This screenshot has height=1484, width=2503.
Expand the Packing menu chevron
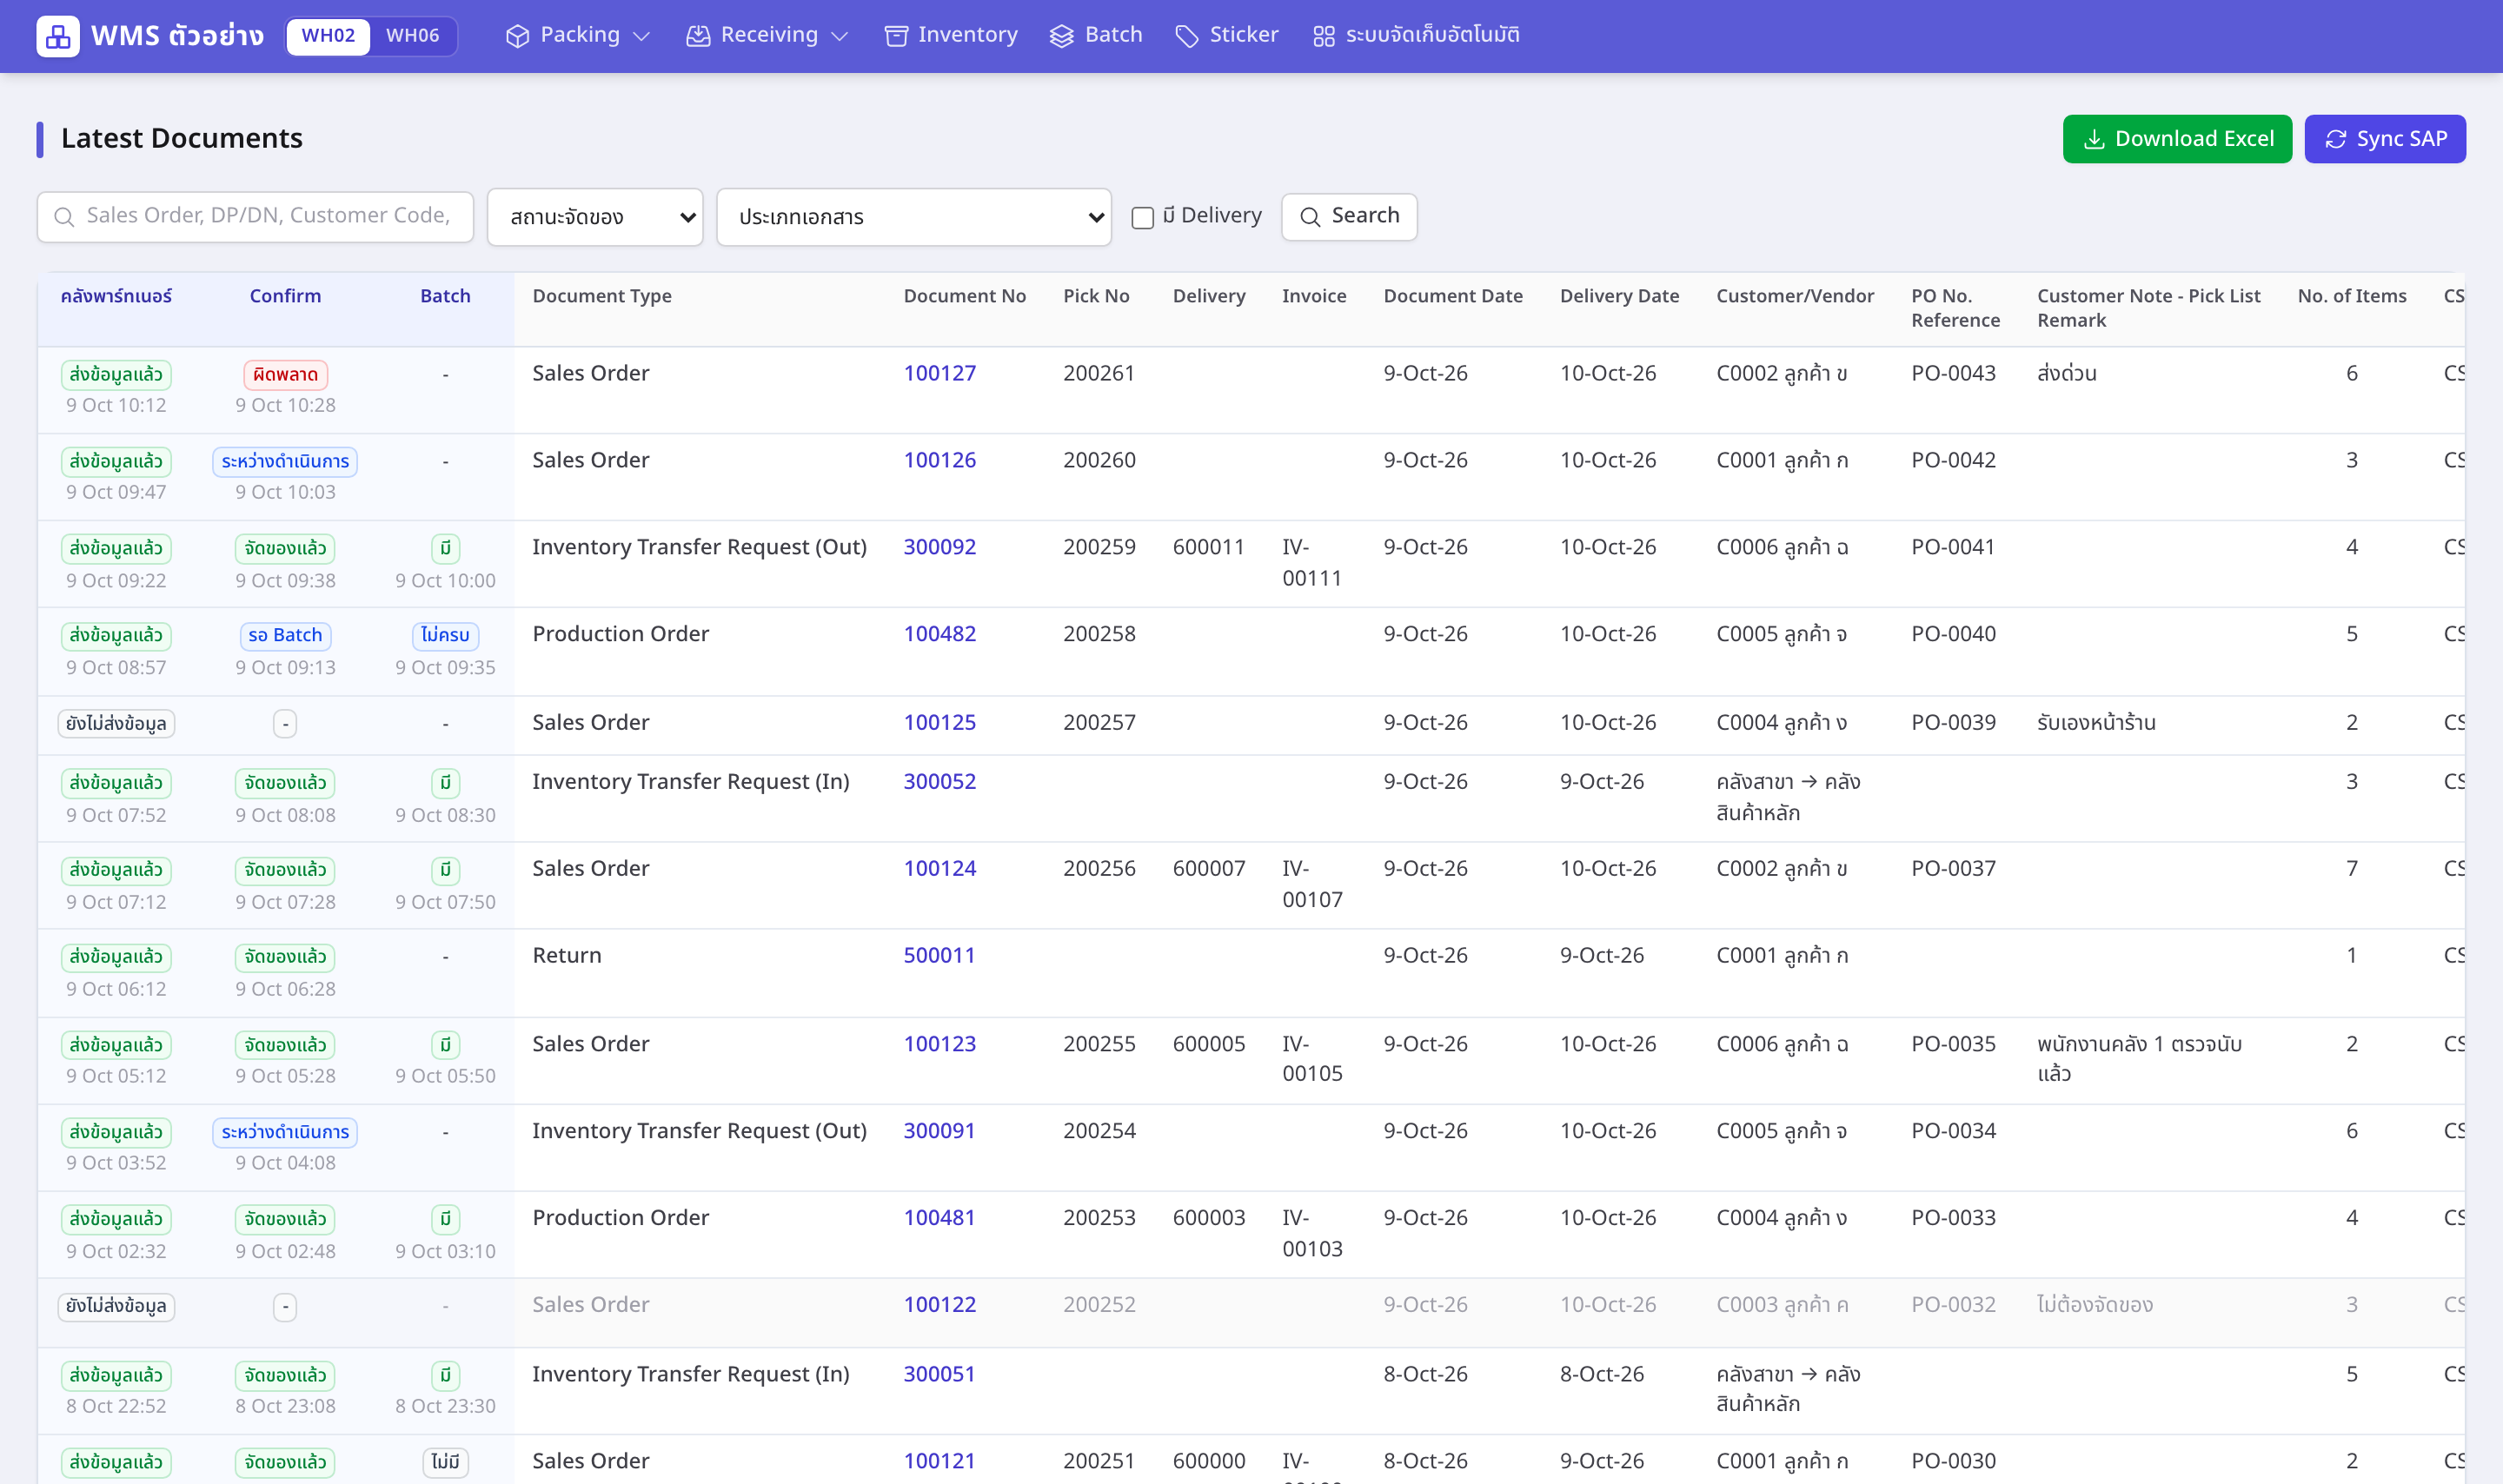(x=642, y=37)
